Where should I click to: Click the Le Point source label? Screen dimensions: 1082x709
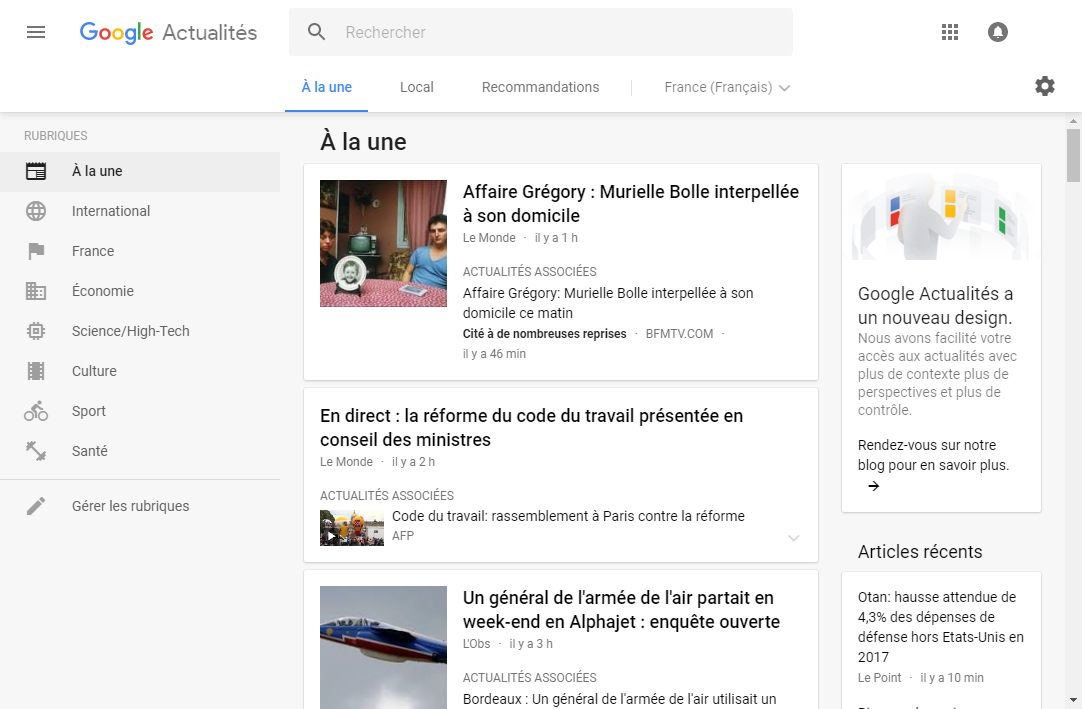[879, 677]
